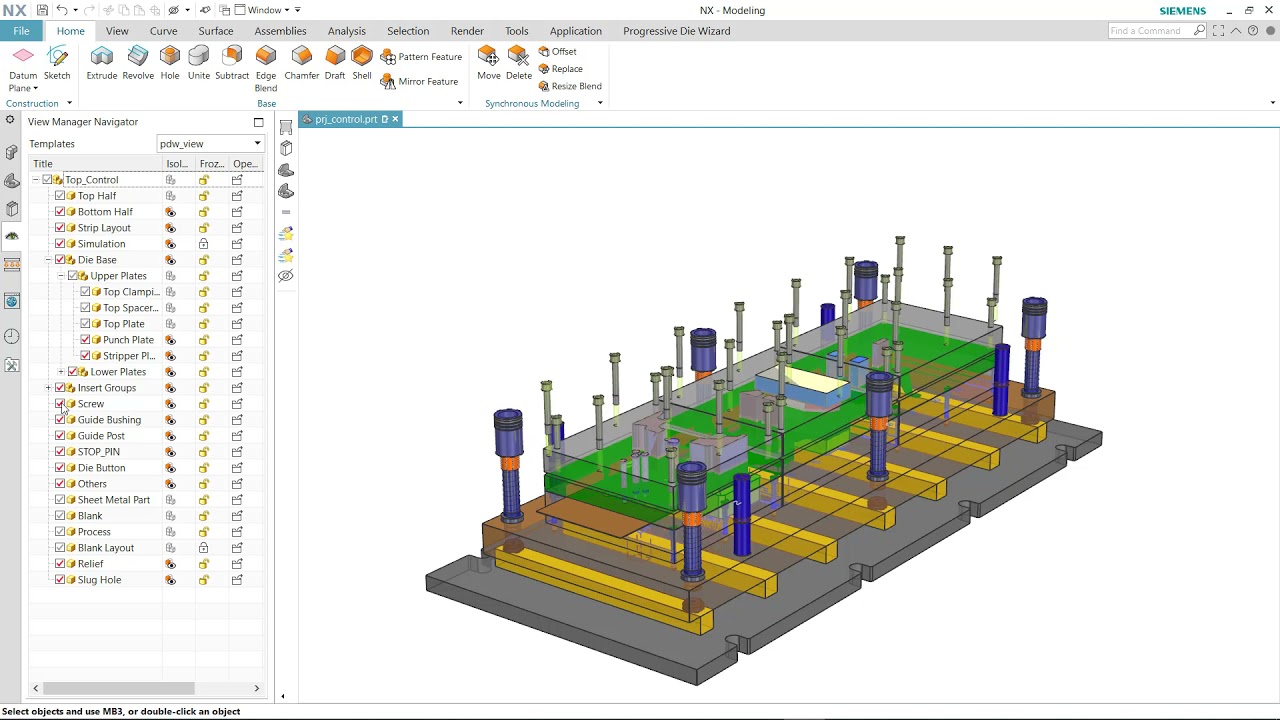
Task: Open the resource bar settings gear
Action: tap(10, 120)
